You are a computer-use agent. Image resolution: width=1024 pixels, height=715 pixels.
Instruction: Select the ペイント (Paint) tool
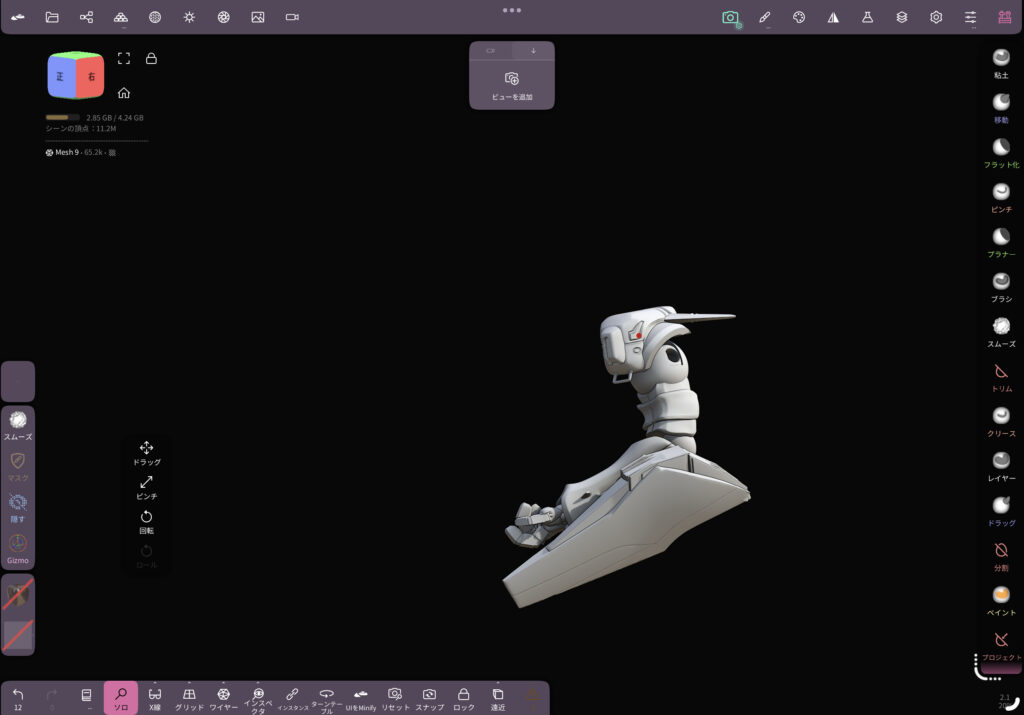tap(1000, 601)
